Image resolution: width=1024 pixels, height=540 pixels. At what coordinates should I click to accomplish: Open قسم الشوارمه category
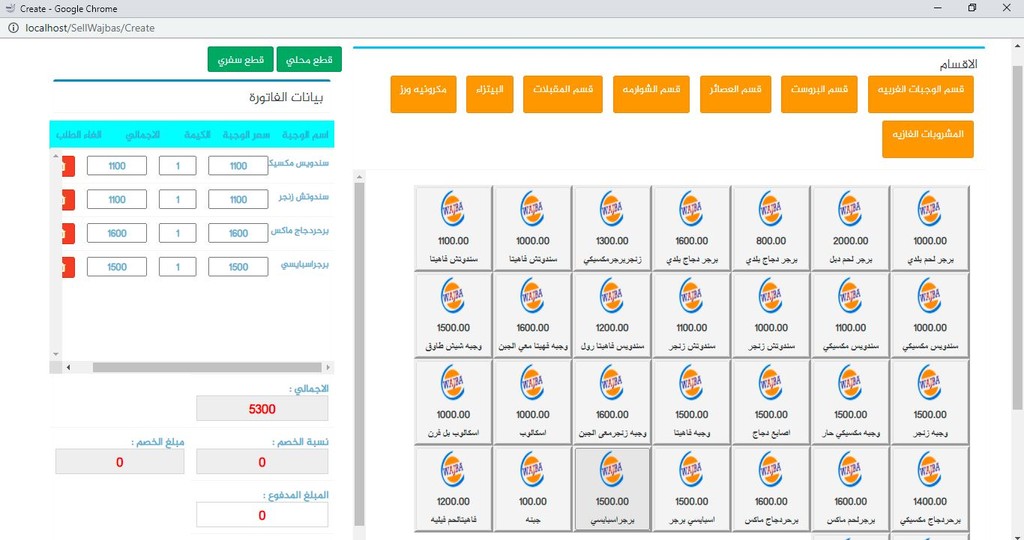coord(651,94)
